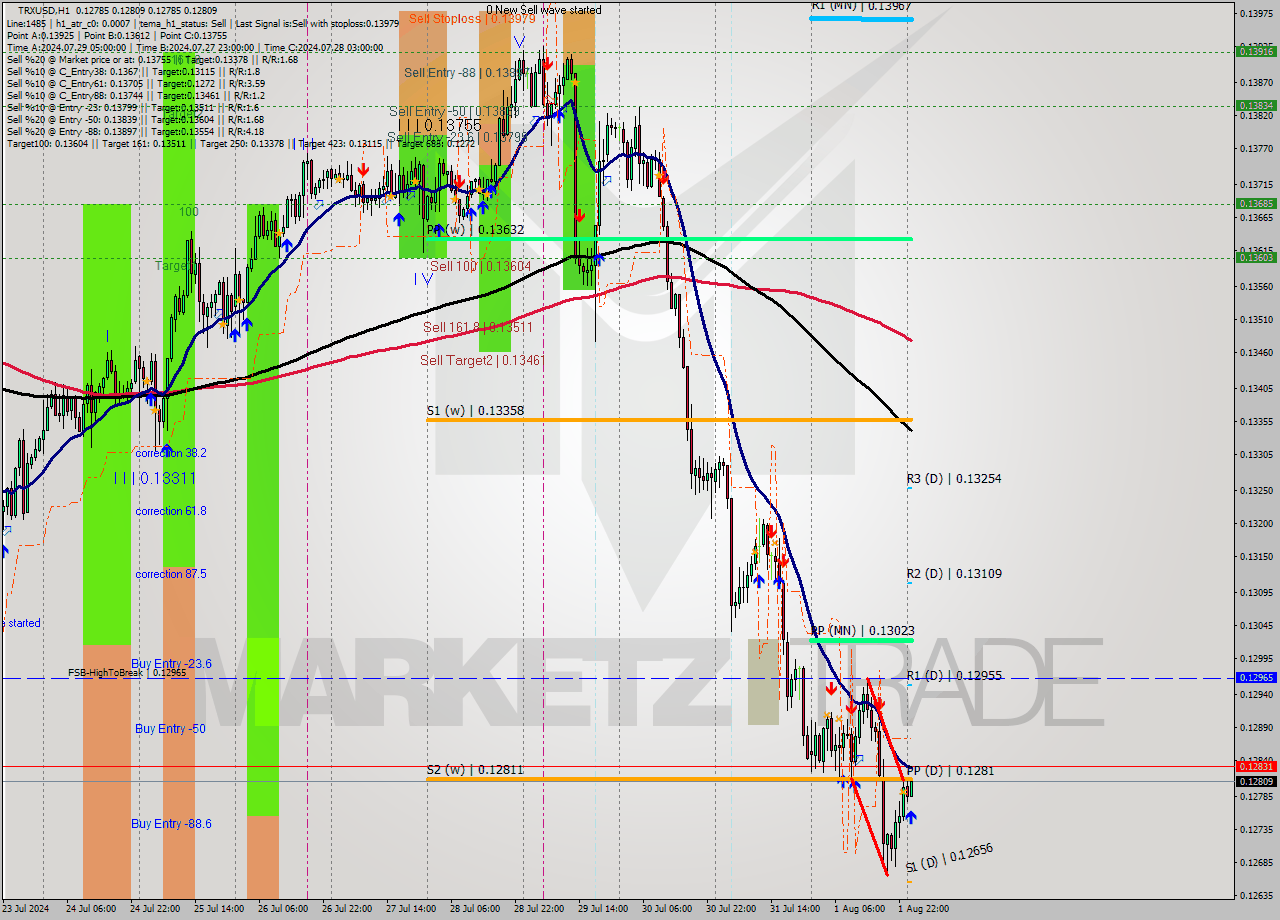Click the 'R3 (D) | 0.13254' resistance label
Viewport: 1280px width, 920px height.
point(954,479)
